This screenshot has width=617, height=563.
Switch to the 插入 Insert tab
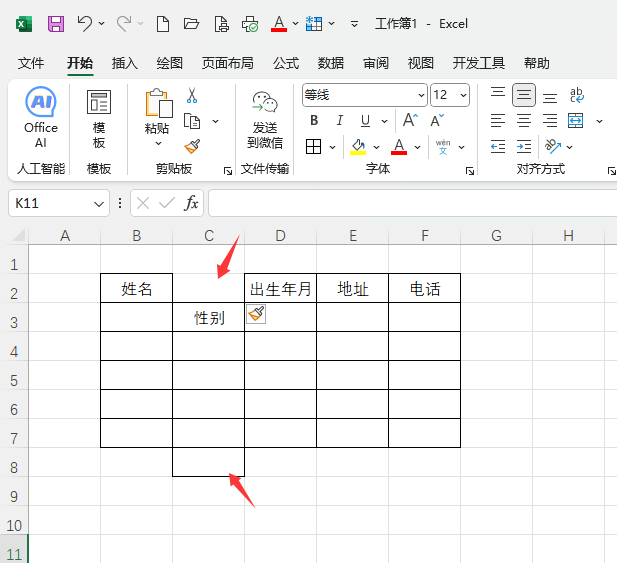(x=124, y=63)
